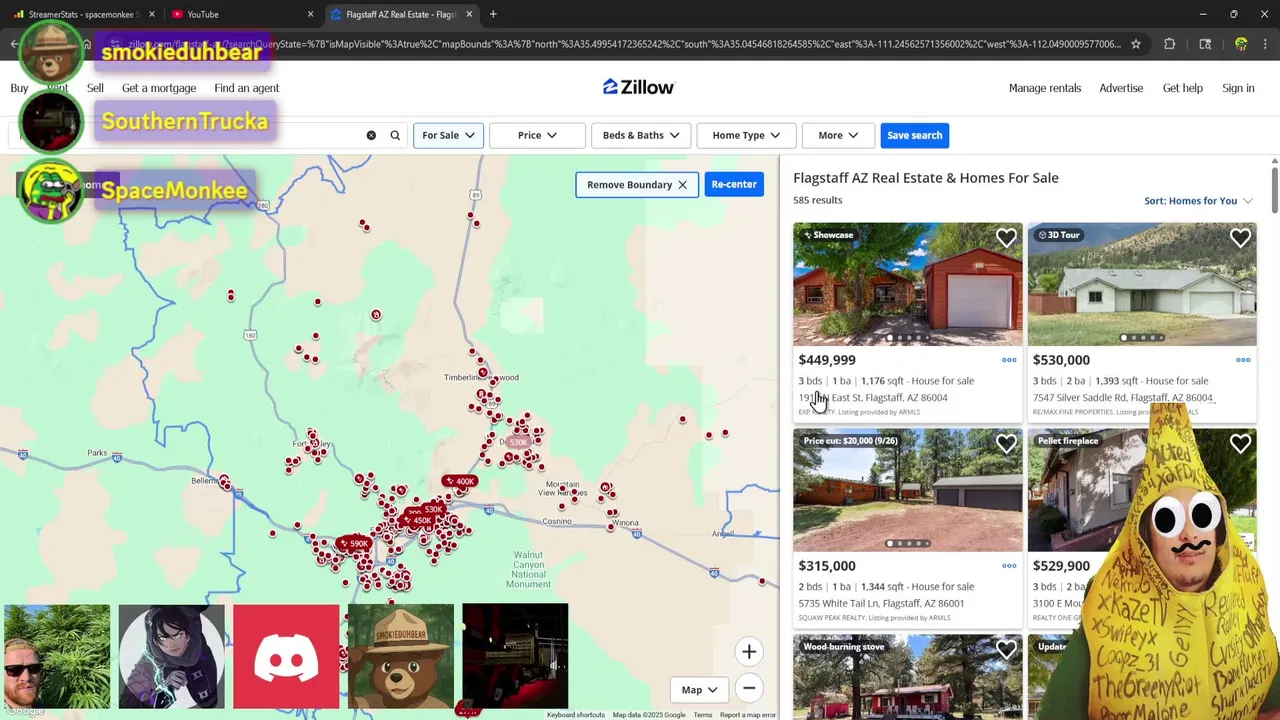Expand the More filters dropdown
1280x720 pixels.
point(838,135)
